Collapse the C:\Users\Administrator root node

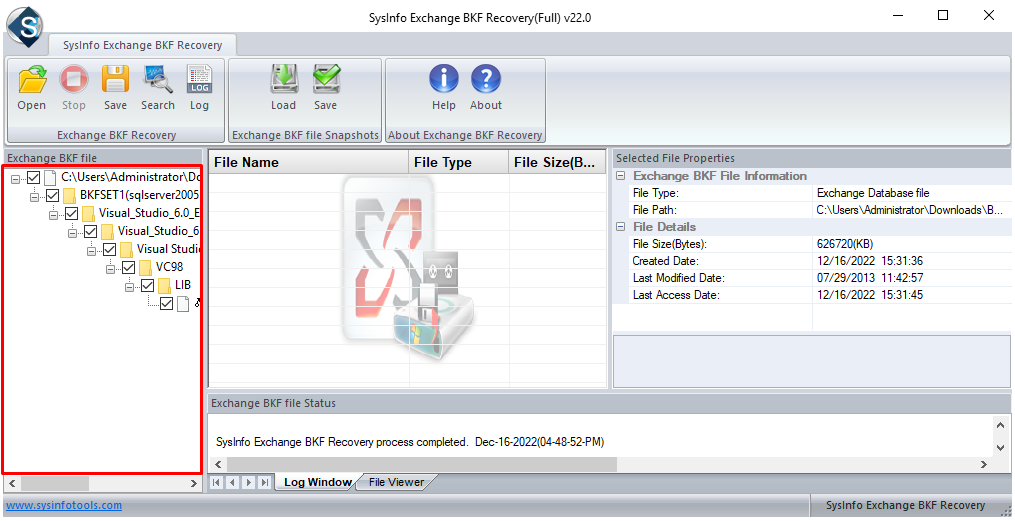pyautogui.click(x=16, y=179)
